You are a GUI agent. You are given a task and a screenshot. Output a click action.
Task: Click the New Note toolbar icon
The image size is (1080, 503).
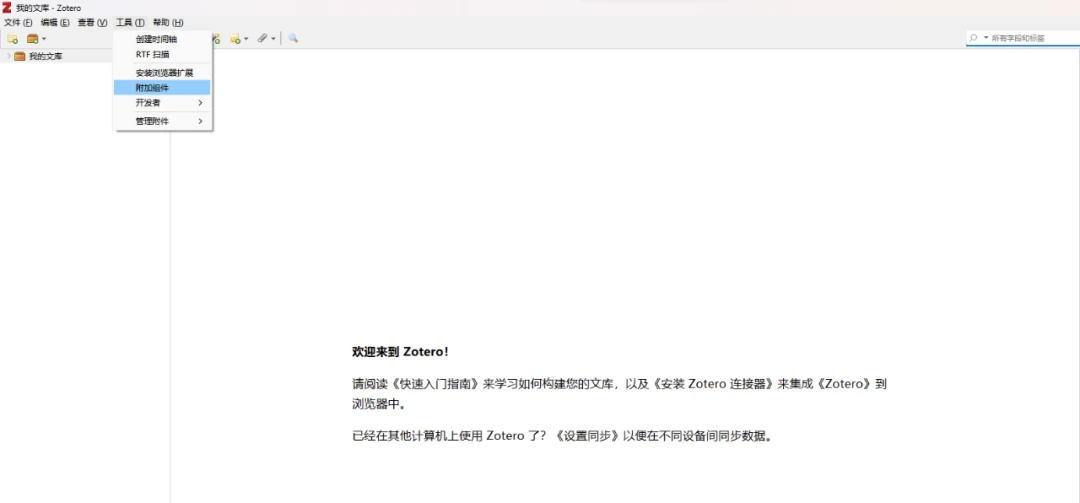(x=235, y=39)
